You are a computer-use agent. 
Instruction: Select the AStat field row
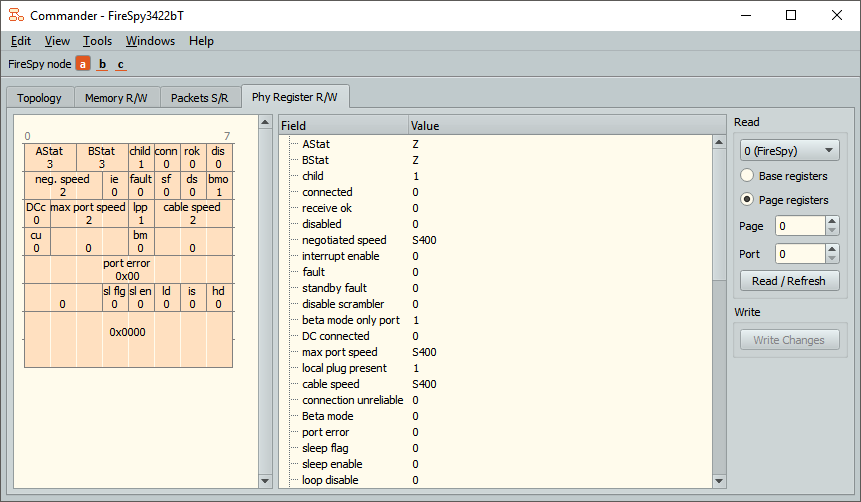coord(496,144)
